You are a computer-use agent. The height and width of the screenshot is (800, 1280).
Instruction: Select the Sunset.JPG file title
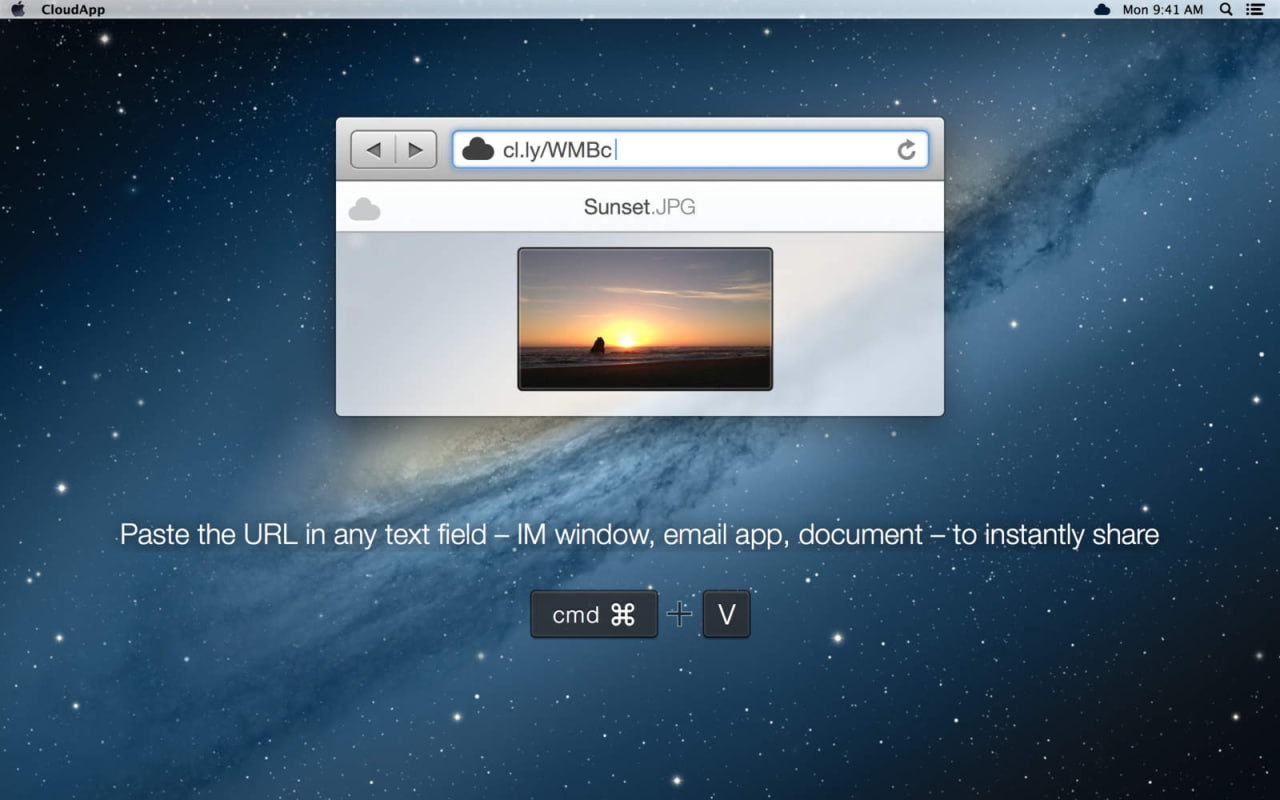pos(639,207)
